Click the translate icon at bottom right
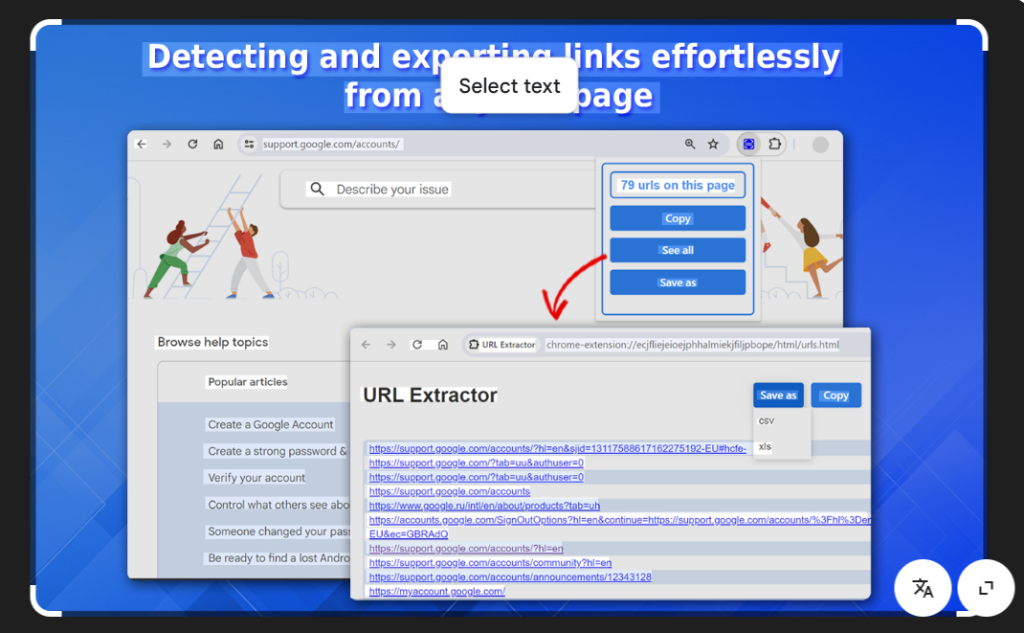The height and width of the screenshot is (633, 1024). pos(922,588)
